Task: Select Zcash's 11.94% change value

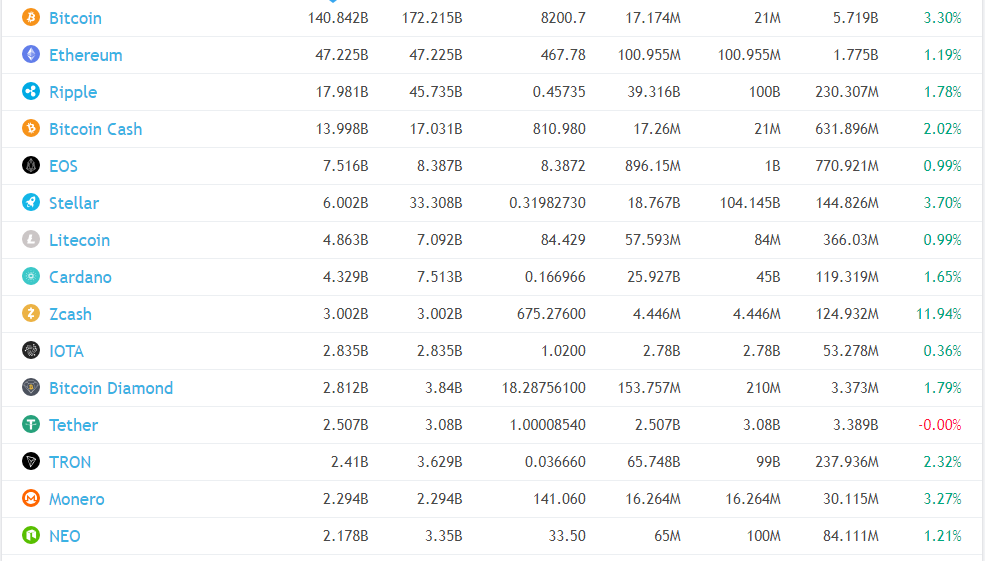Action: (938, 314)
